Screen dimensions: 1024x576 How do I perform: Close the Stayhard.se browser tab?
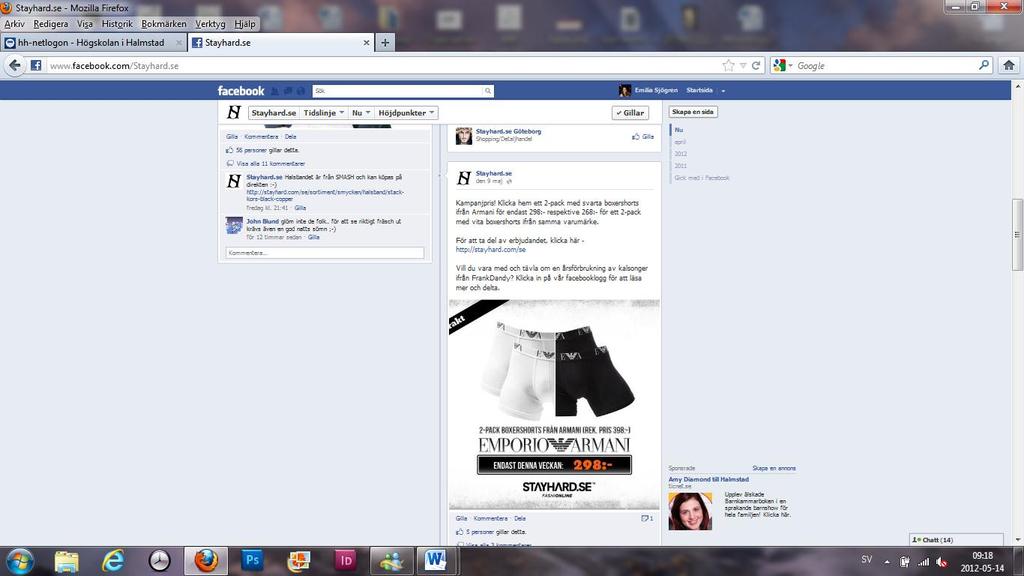click(366, 42)
